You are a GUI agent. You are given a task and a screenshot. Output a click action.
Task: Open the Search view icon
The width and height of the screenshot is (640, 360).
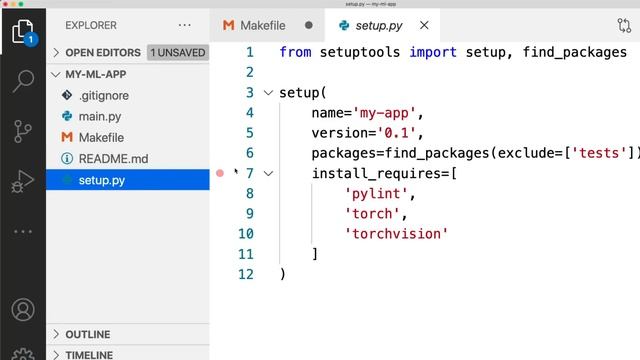(x=23, y=81)
